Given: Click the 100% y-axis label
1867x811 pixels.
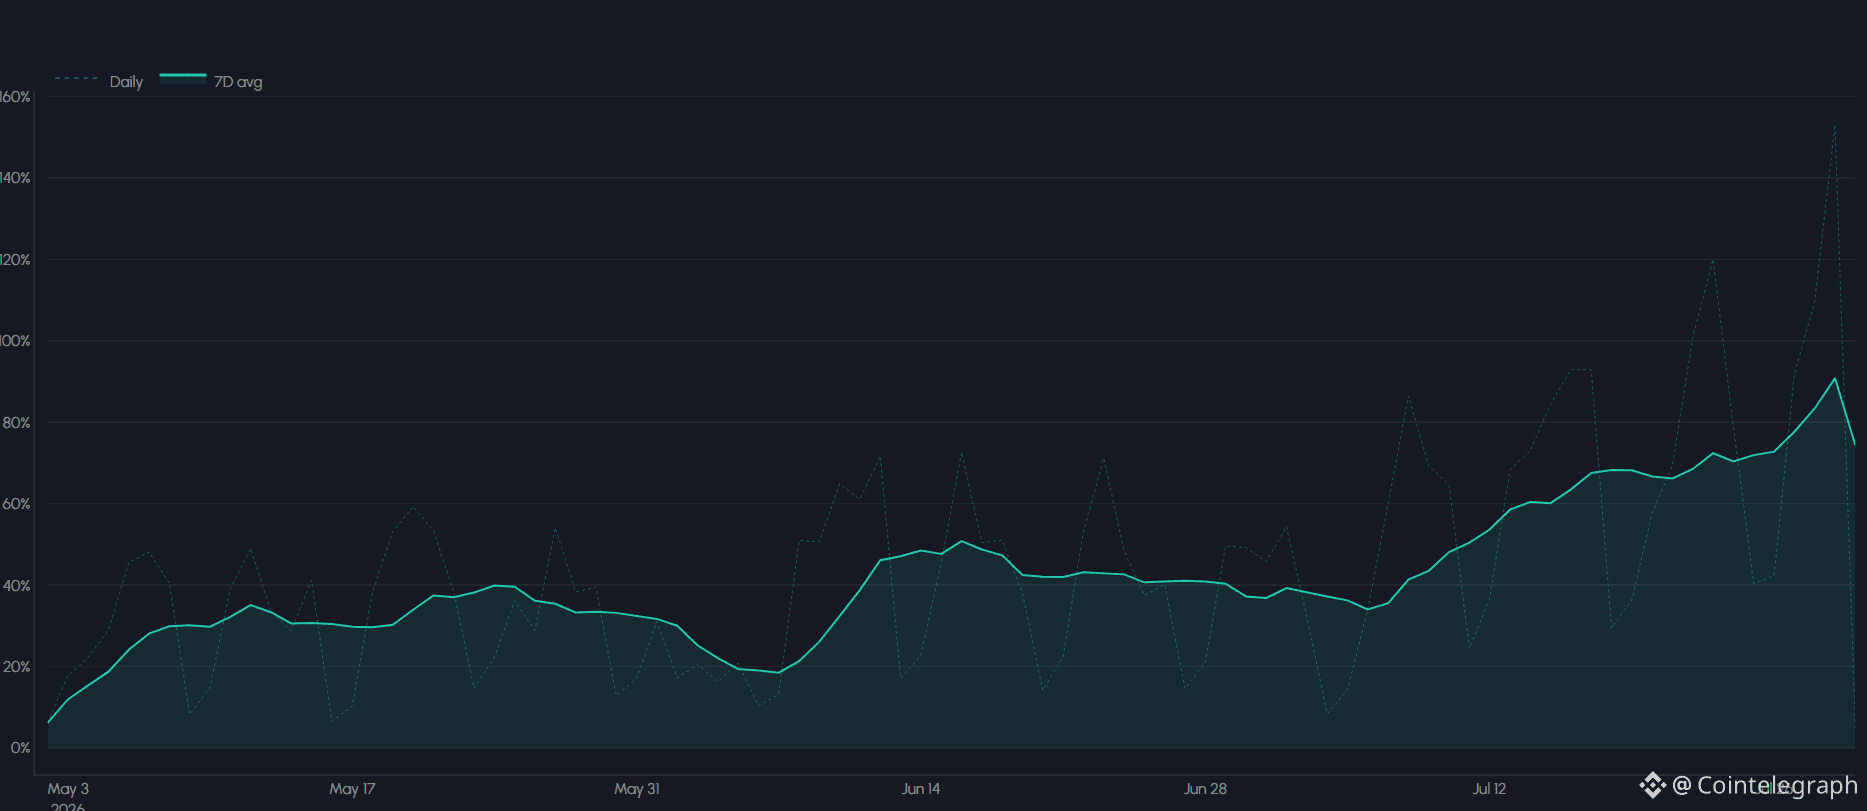Looking at the screenshot, I should (x=15, y=341).
